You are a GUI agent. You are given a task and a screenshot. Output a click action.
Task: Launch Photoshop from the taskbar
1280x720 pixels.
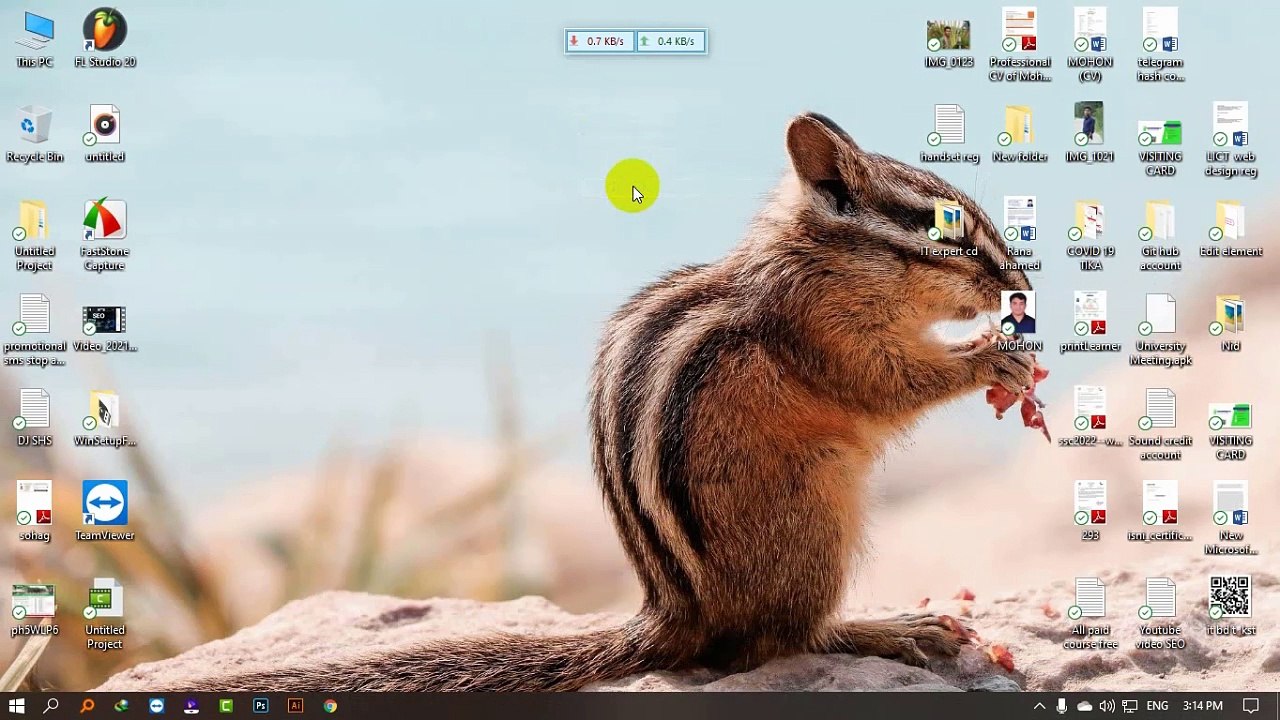pos(260,706)
